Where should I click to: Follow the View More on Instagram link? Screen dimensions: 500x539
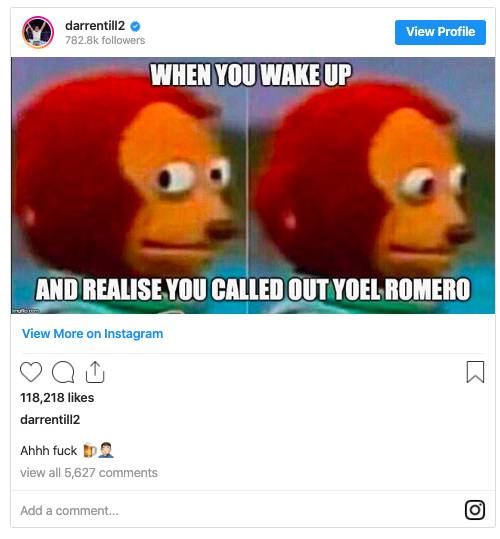pos(92,333)
